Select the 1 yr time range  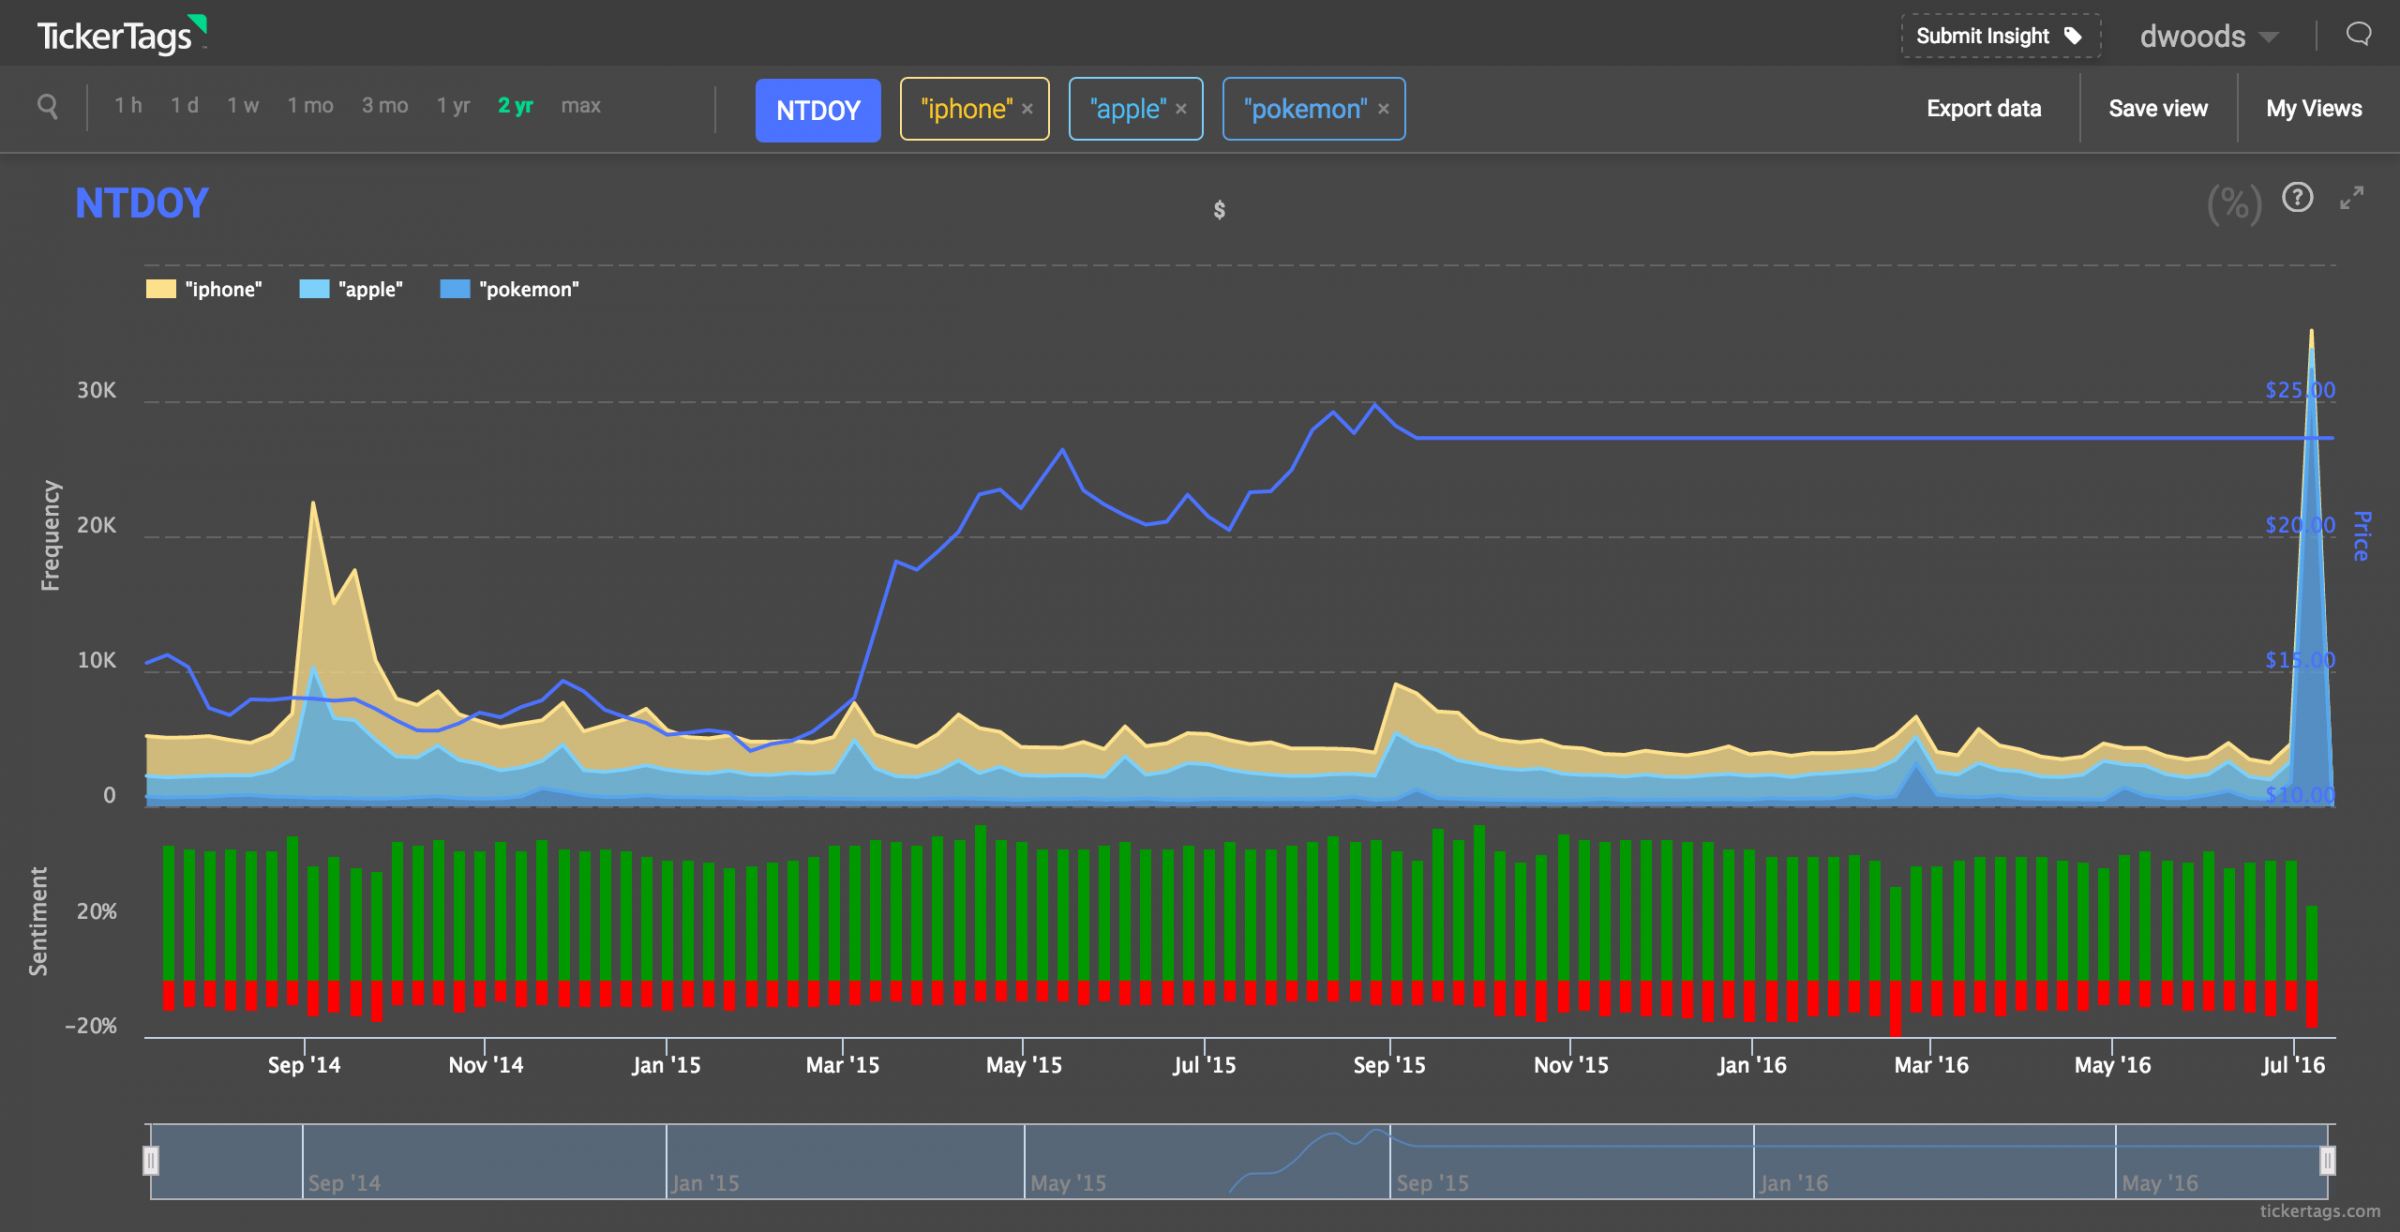[453, 106]
